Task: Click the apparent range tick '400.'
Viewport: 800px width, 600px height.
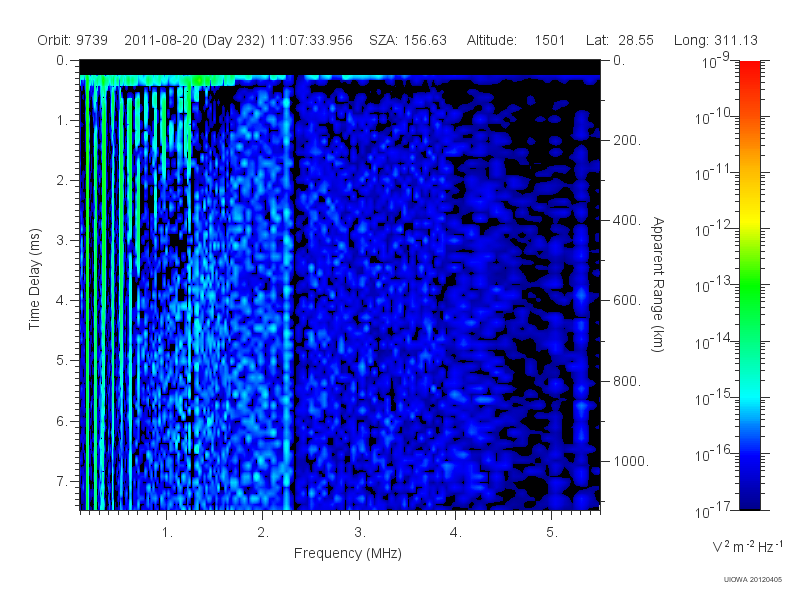Action: (x=627, y=220)
